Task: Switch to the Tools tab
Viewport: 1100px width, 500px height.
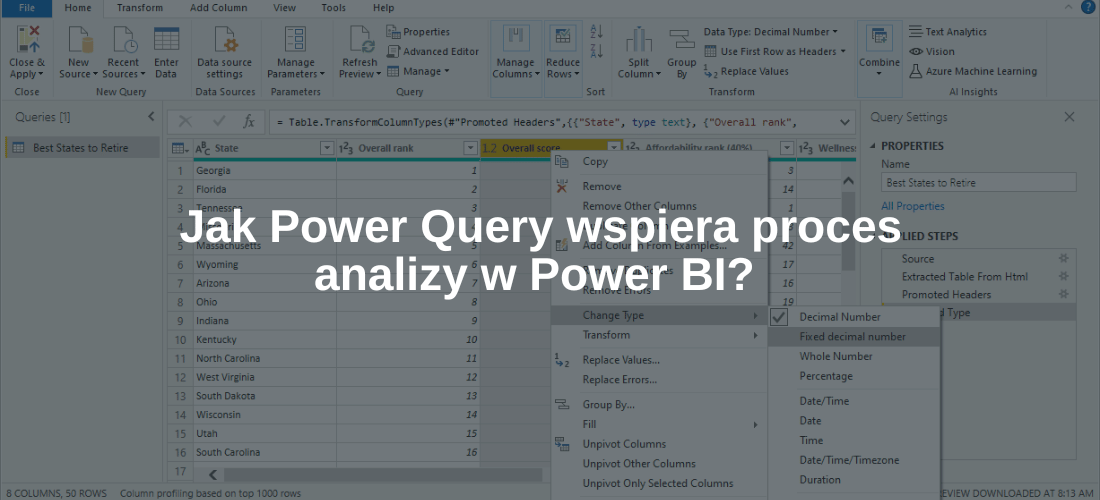Action: coord(334,8)
